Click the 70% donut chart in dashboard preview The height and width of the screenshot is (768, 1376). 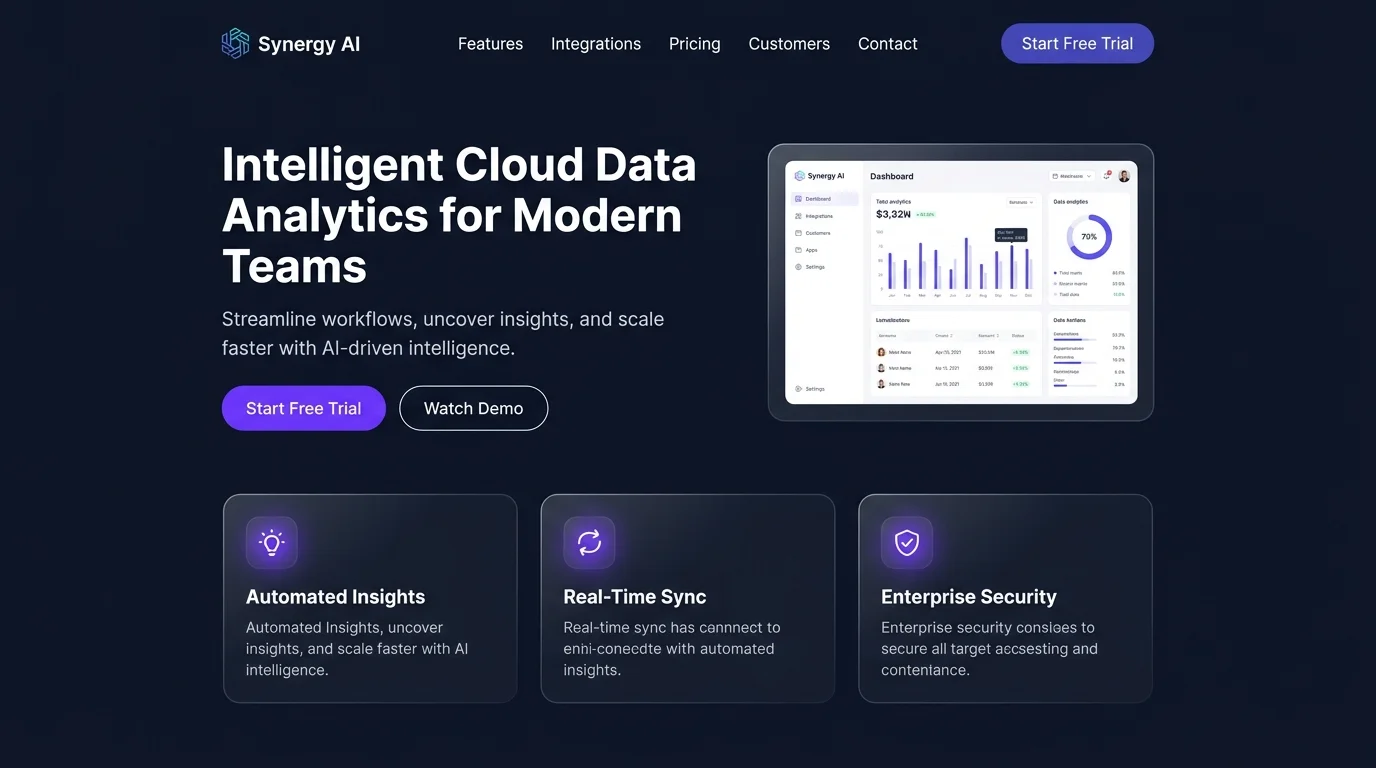(x=1089, y=237)
